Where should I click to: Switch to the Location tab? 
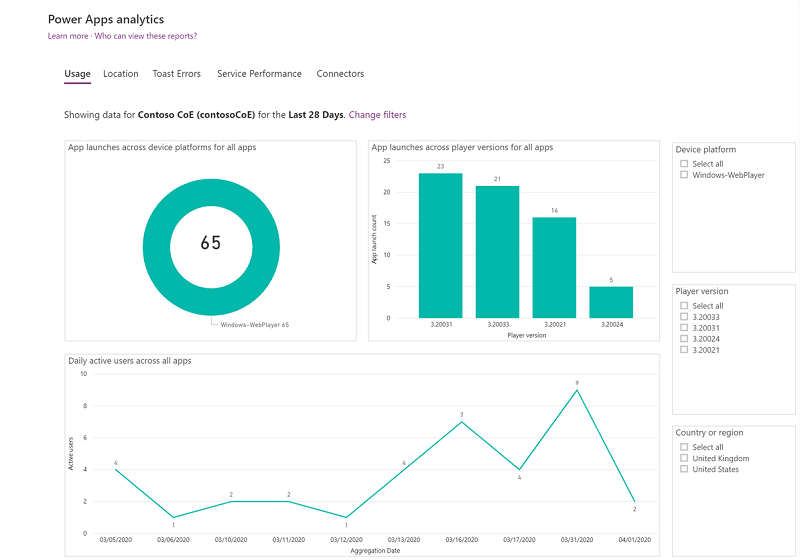pyautogui.click(x=121, y=74)
